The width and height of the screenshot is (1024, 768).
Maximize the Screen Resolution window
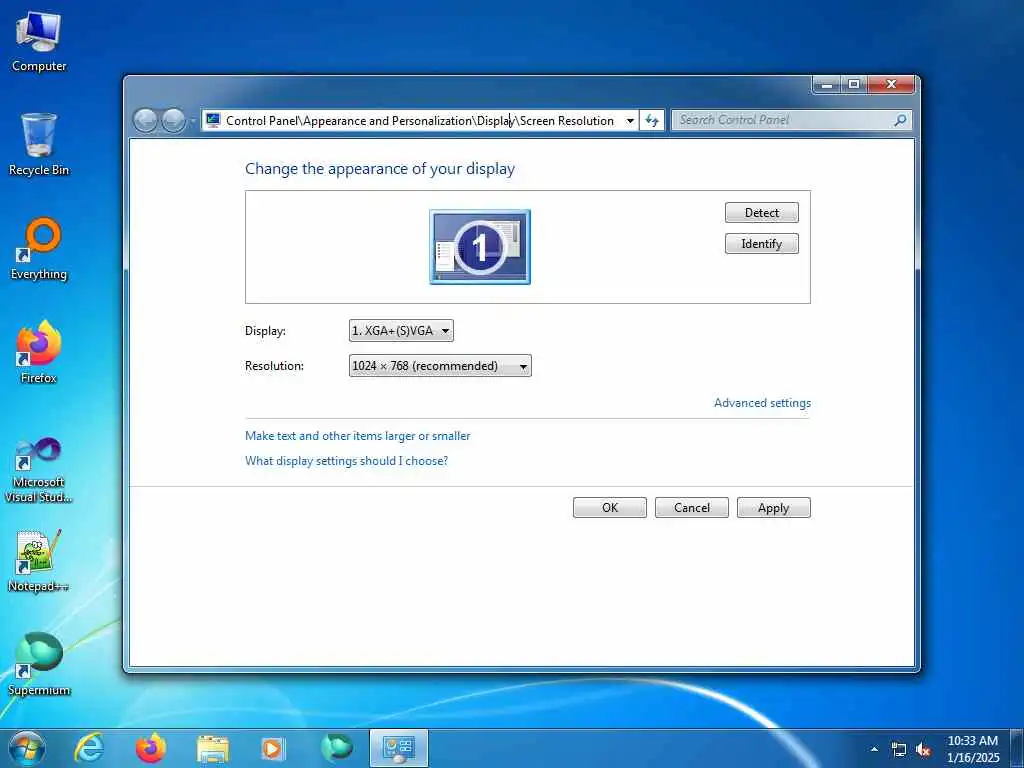(854, 84)
